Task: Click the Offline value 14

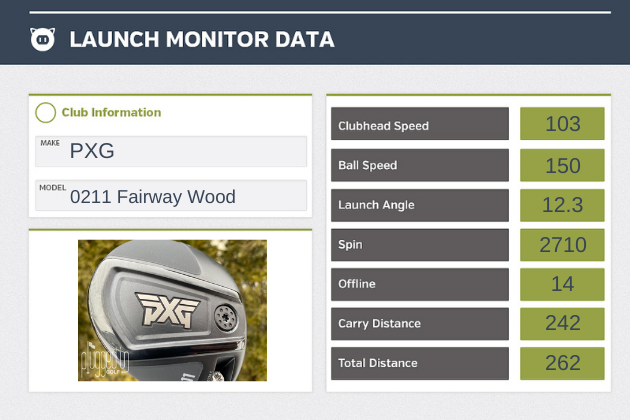Action: pyautogui.click(x=562, y=284)
